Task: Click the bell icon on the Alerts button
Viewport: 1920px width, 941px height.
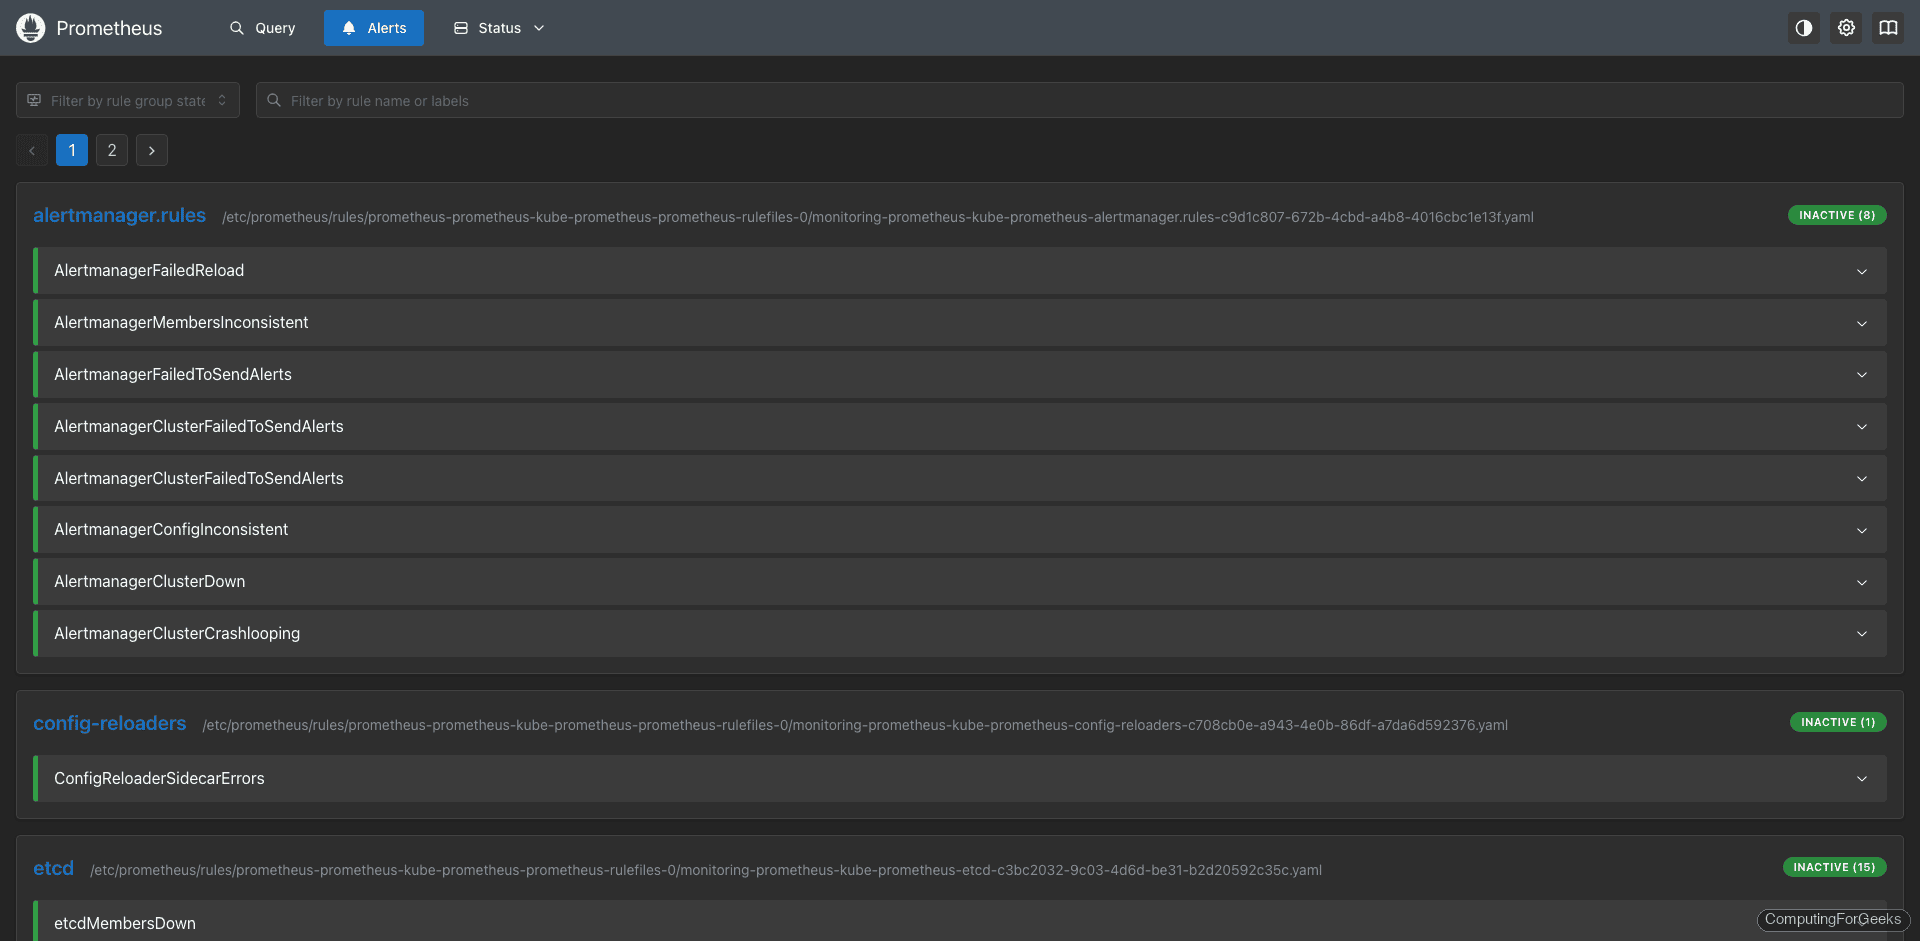Action: click(348, 27)
